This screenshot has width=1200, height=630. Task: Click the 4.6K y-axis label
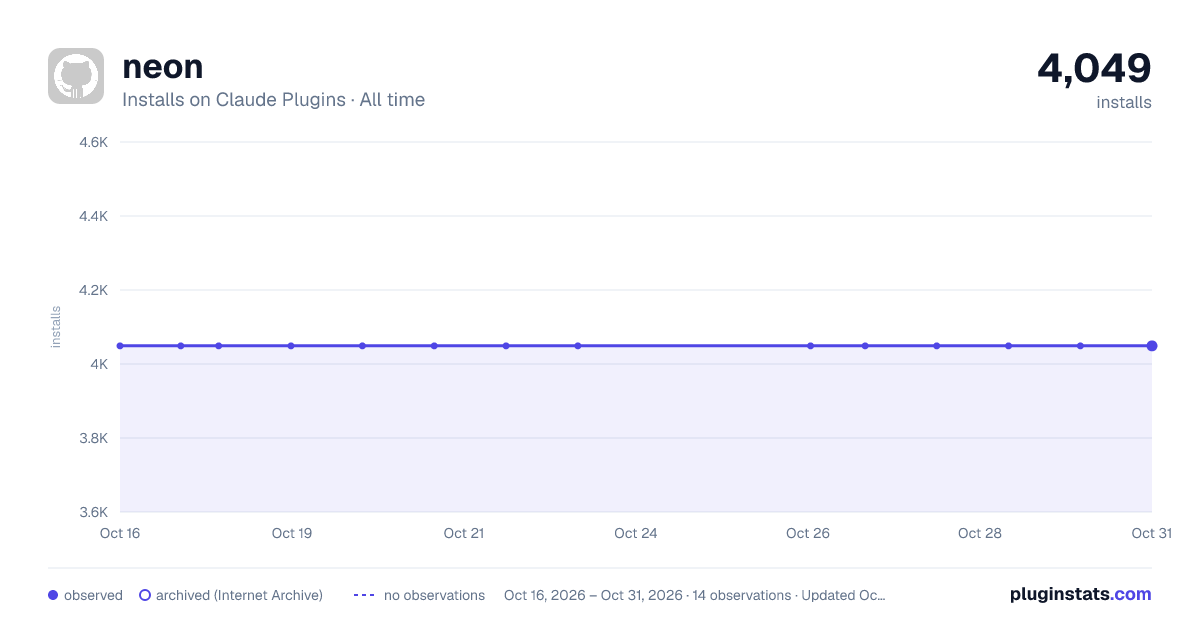click(93, 142)
